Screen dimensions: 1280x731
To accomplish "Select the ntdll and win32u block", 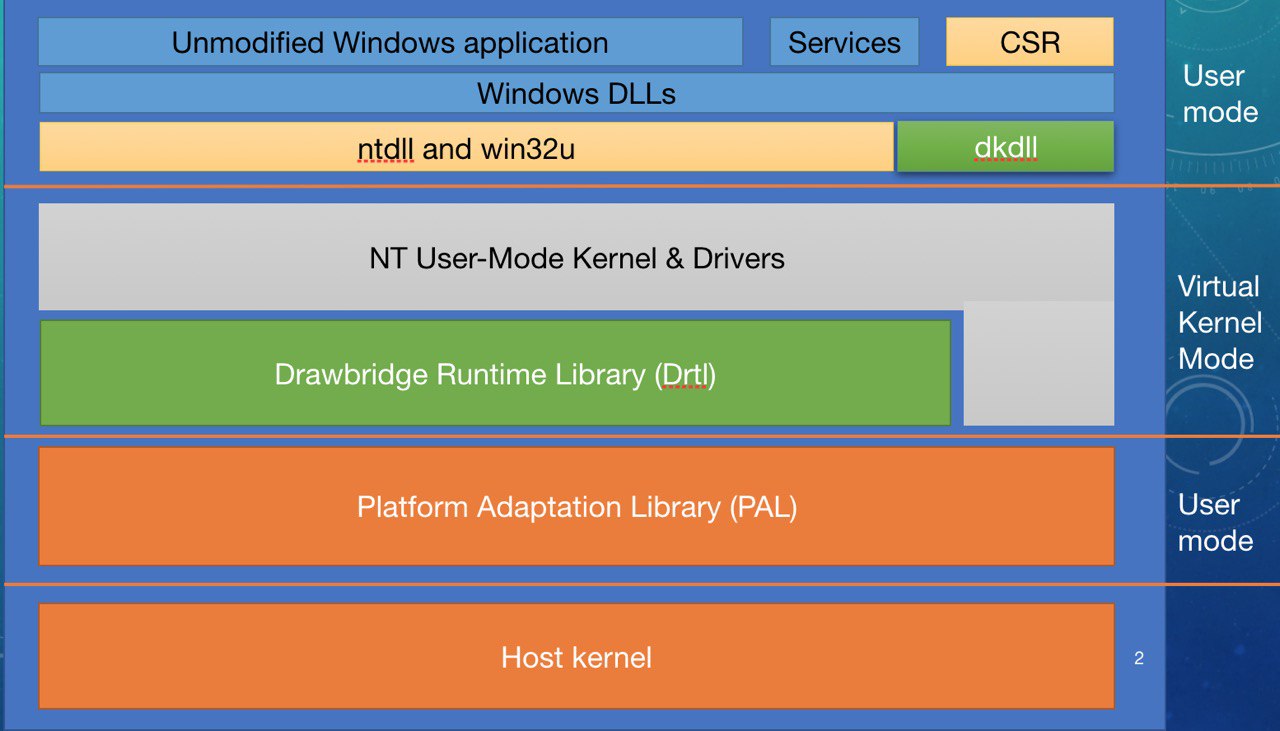I will tap(466, 148).
